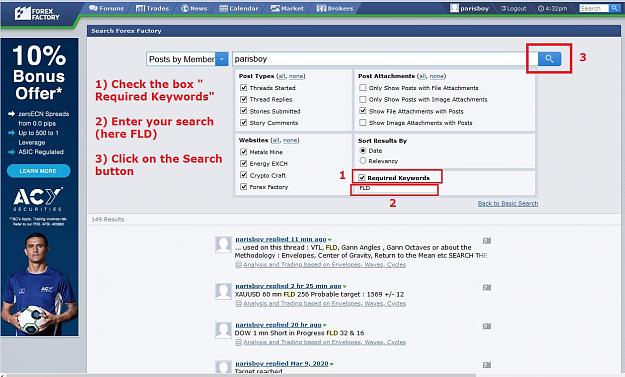Open 'parisboy replied 20 hr ago' result

(278, 324)
